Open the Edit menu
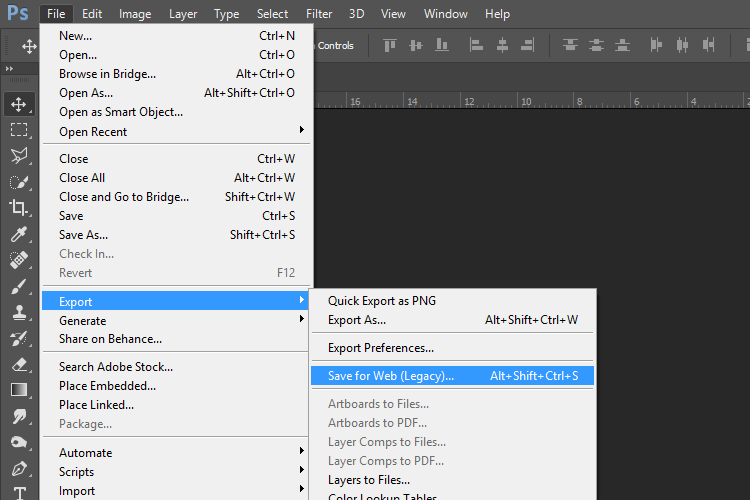 [92, 14]
